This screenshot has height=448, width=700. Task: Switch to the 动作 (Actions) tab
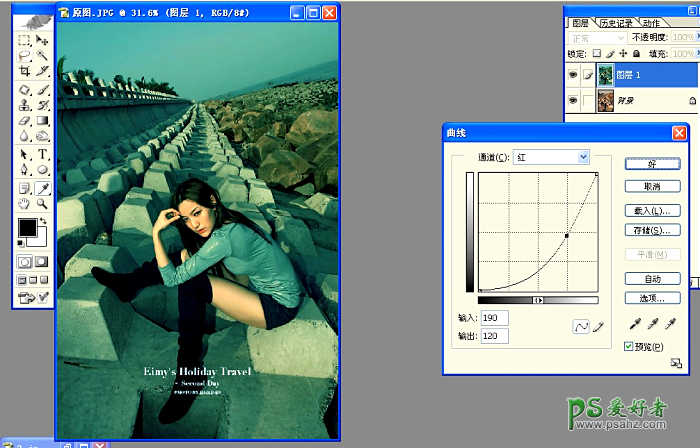pyautogui.click(x=651, y=22)
